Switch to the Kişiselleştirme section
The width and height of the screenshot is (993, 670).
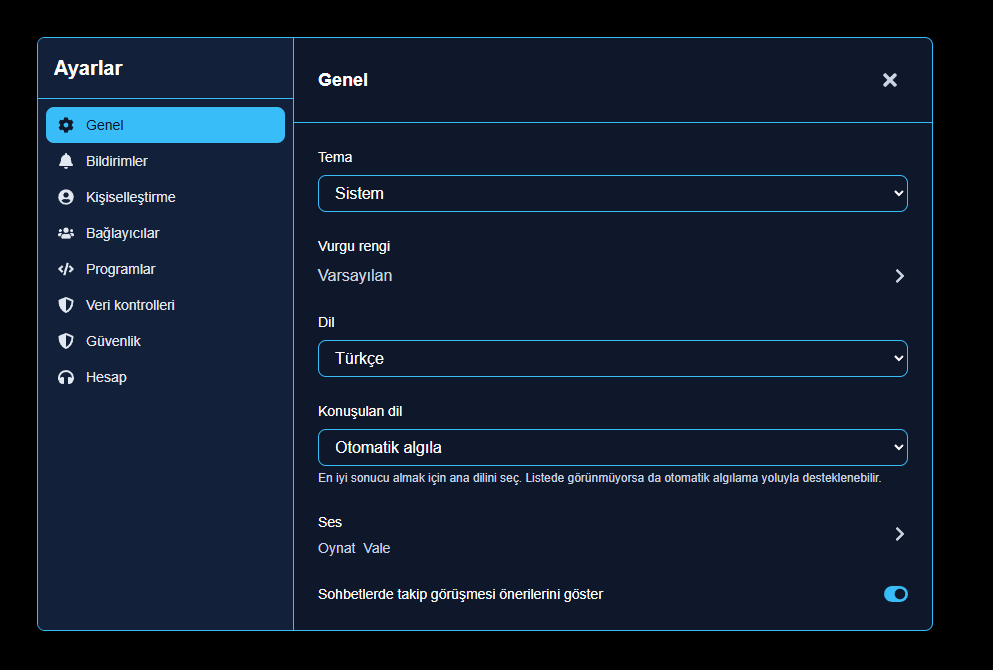165,197
